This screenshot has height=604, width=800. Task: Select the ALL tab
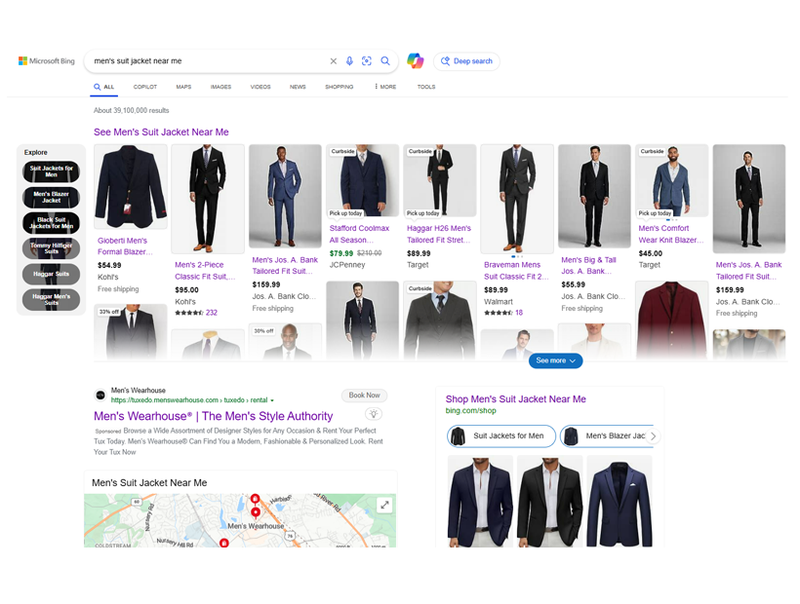point(104,87)
